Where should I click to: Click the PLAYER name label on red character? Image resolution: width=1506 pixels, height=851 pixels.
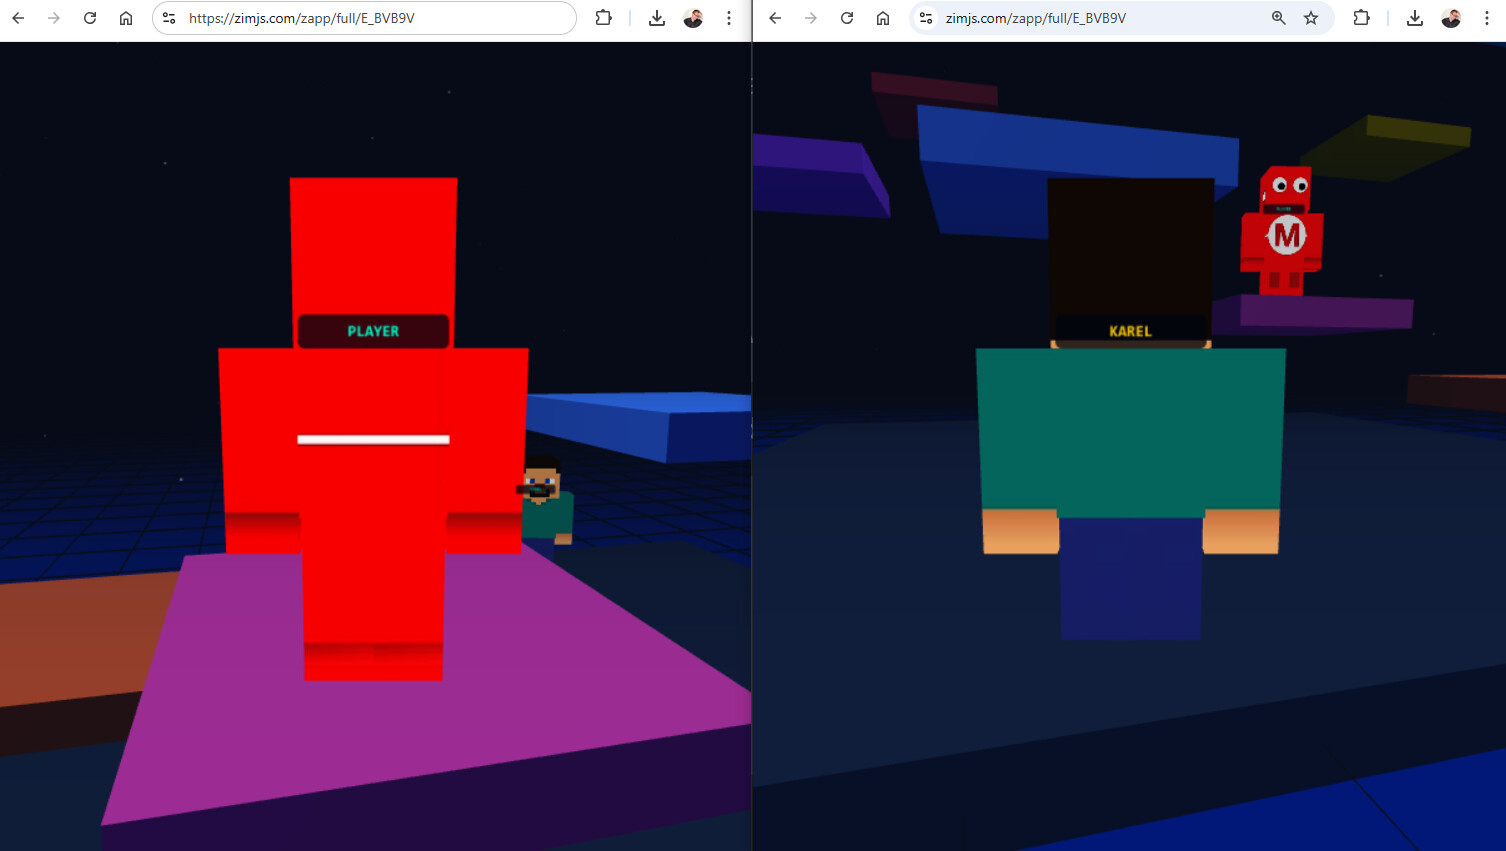pyautogui.click(x=373, y=331)
